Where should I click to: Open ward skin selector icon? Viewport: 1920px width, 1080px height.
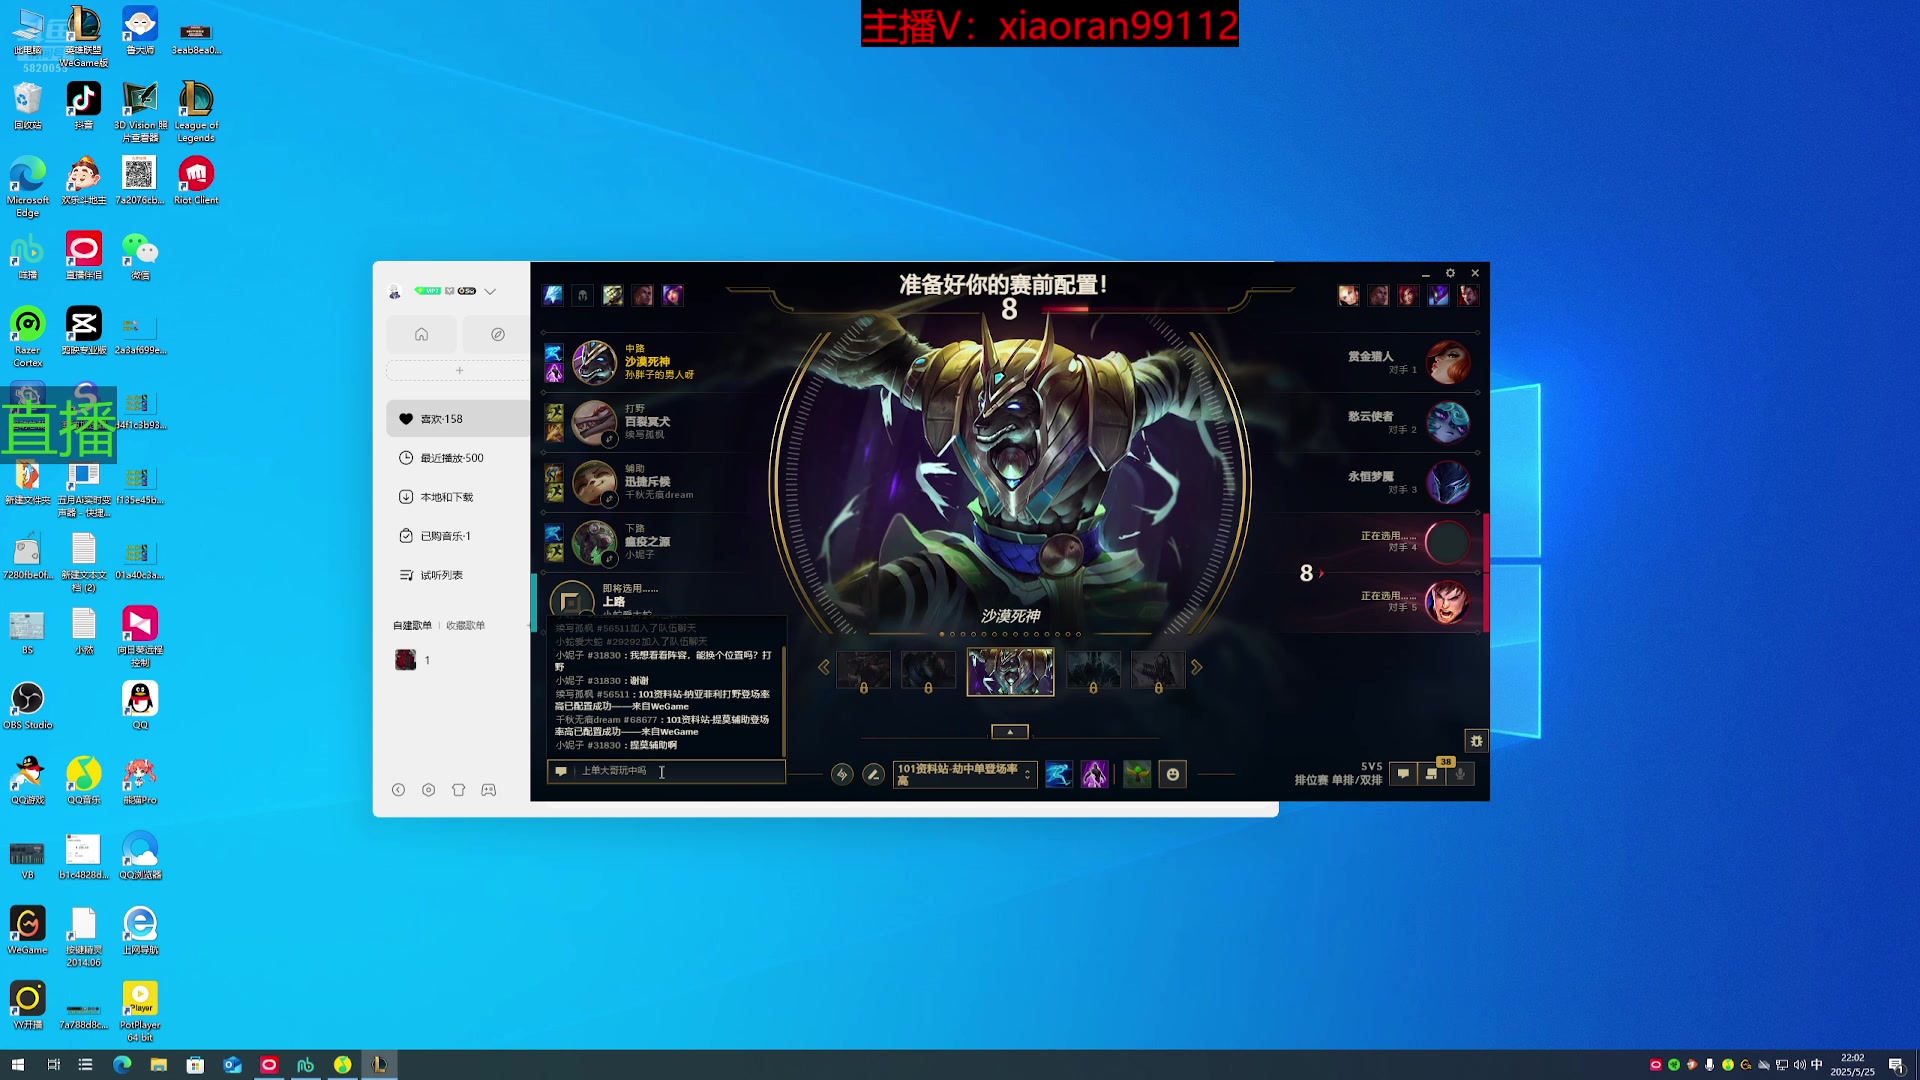pyautogui.click(x=1137, y=774)
